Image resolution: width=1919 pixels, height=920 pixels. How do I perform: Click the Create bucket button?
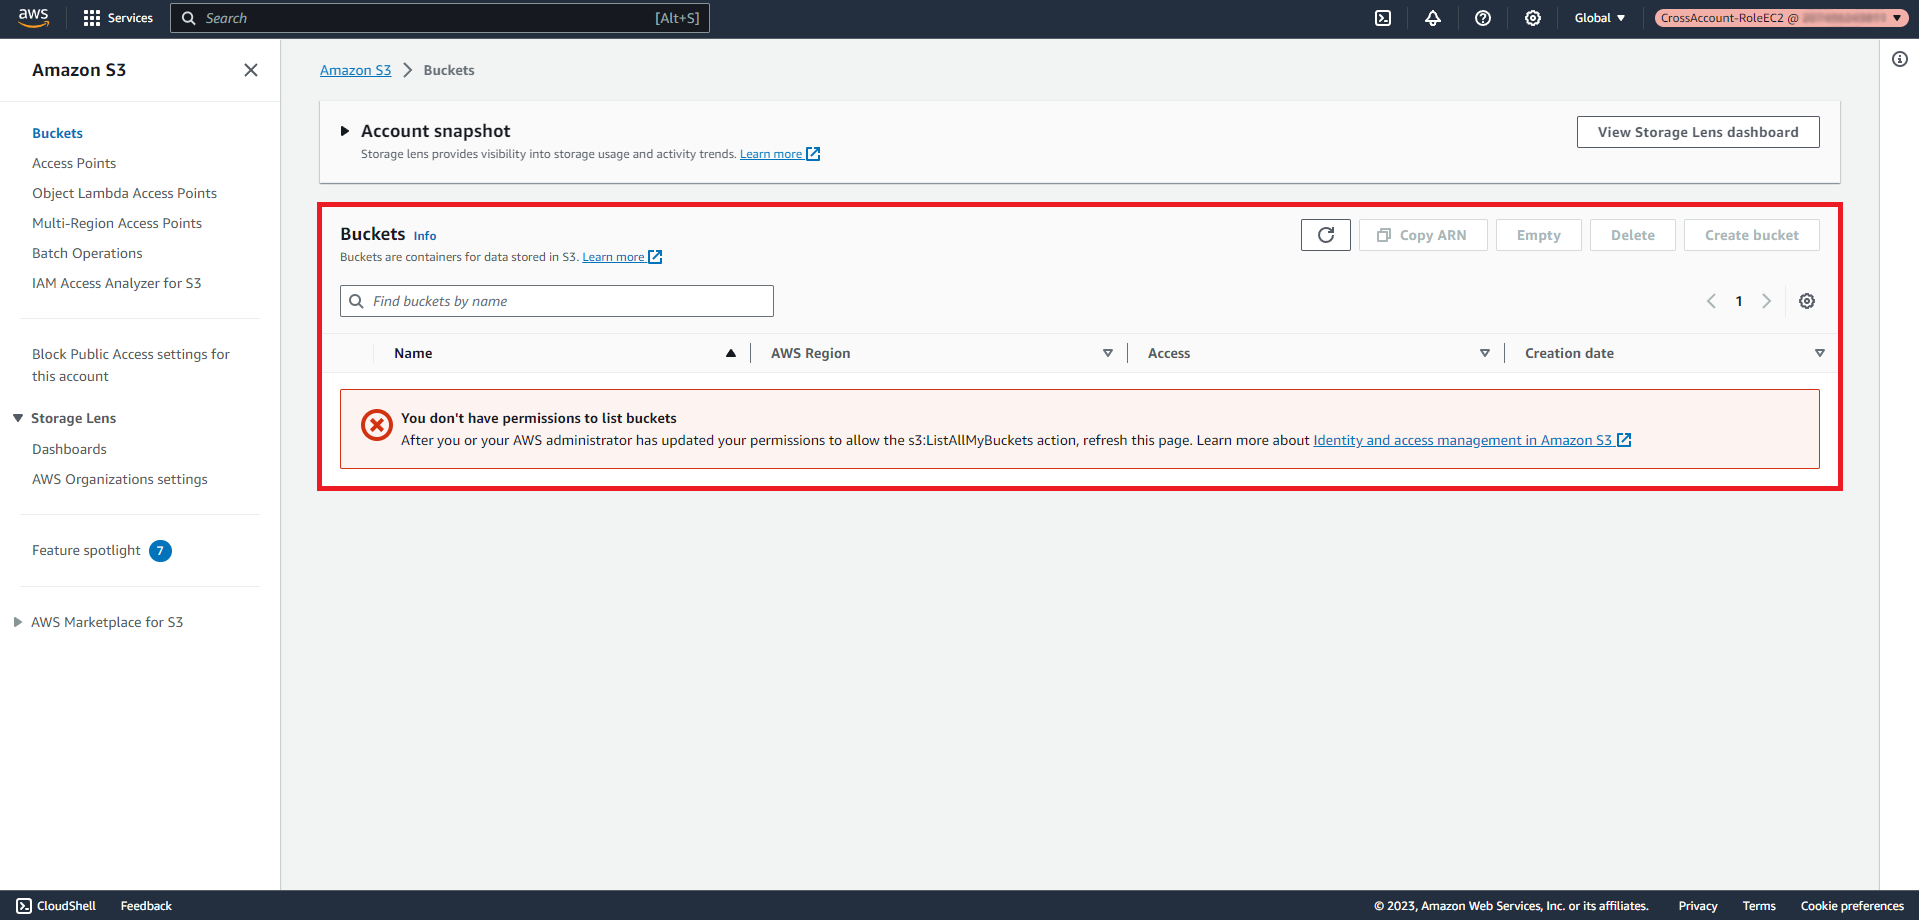point(1752,235)
